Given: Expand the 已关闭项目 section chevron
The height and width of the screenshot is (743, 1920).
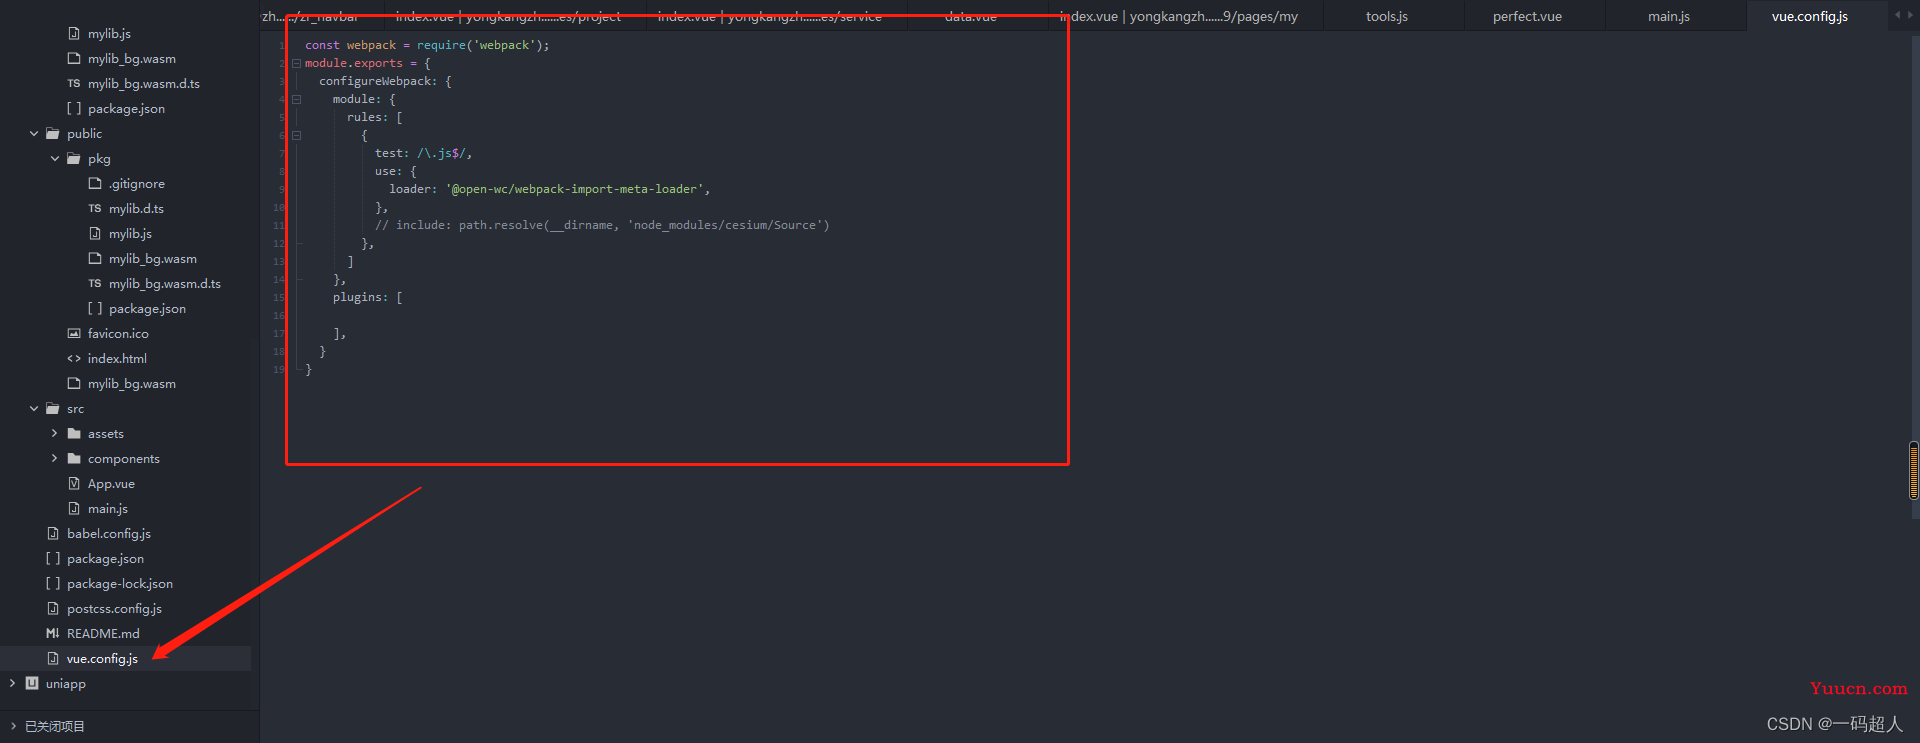Looking at the screenshot, I should 13,727.
